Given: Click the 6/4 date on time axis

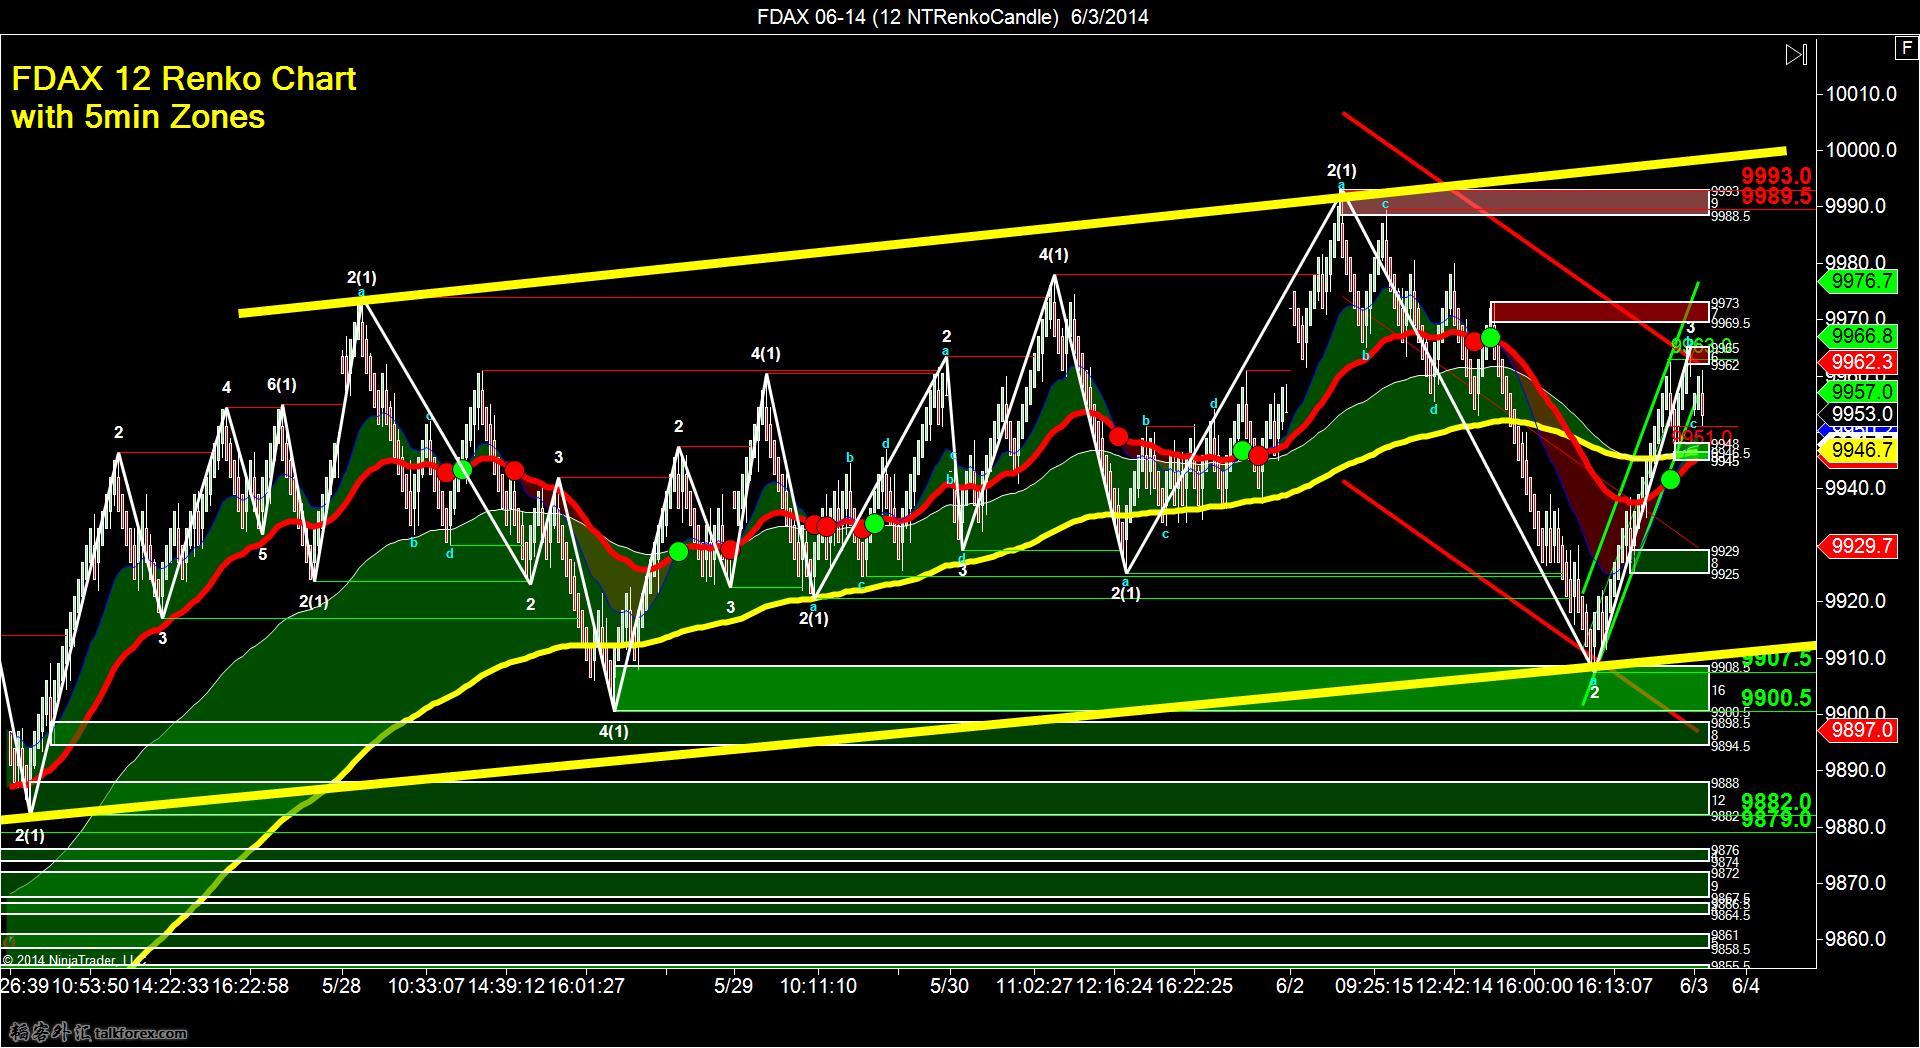Looking at the screenshot, I should (1746, 985).
